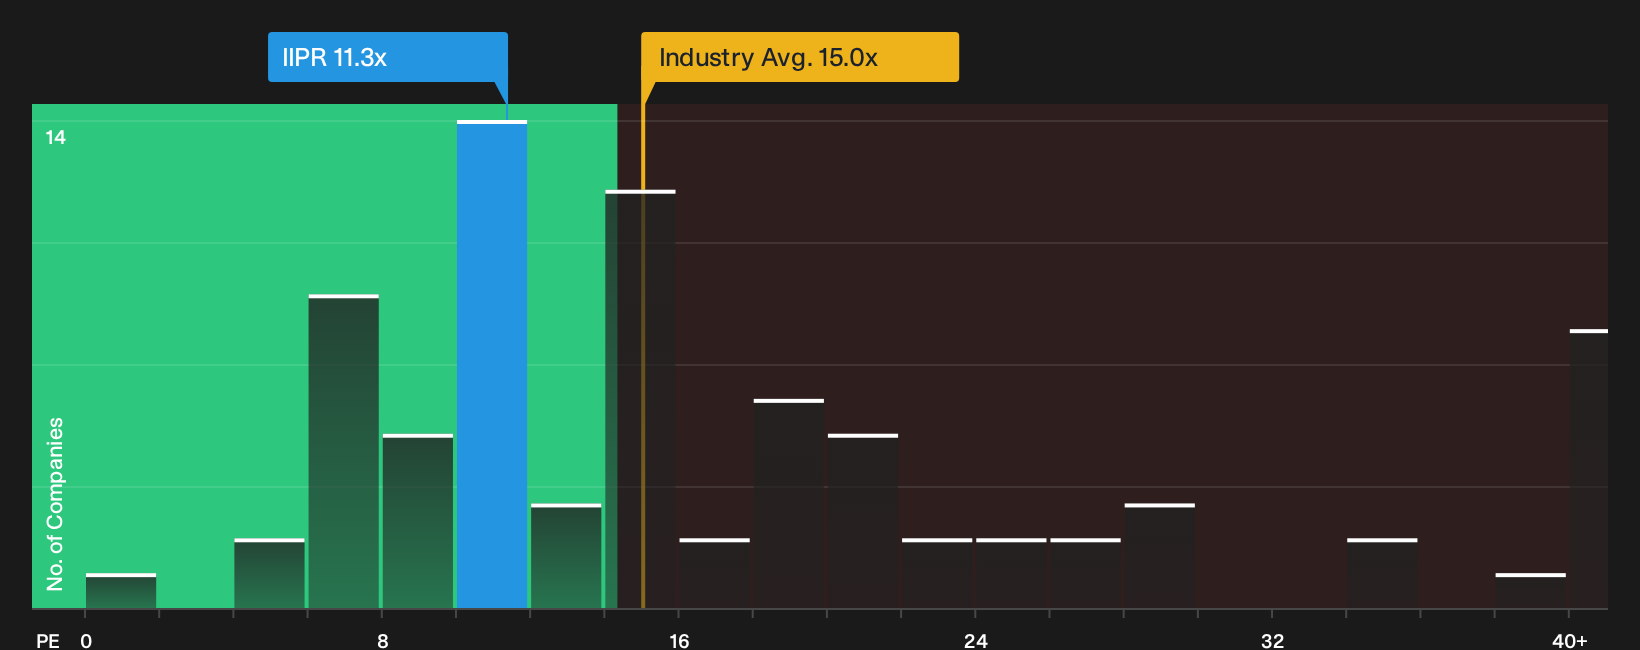Click the blue IIPR 11.3x label
Viewport: 1640px width, 650px height.
tap(388, 57)
